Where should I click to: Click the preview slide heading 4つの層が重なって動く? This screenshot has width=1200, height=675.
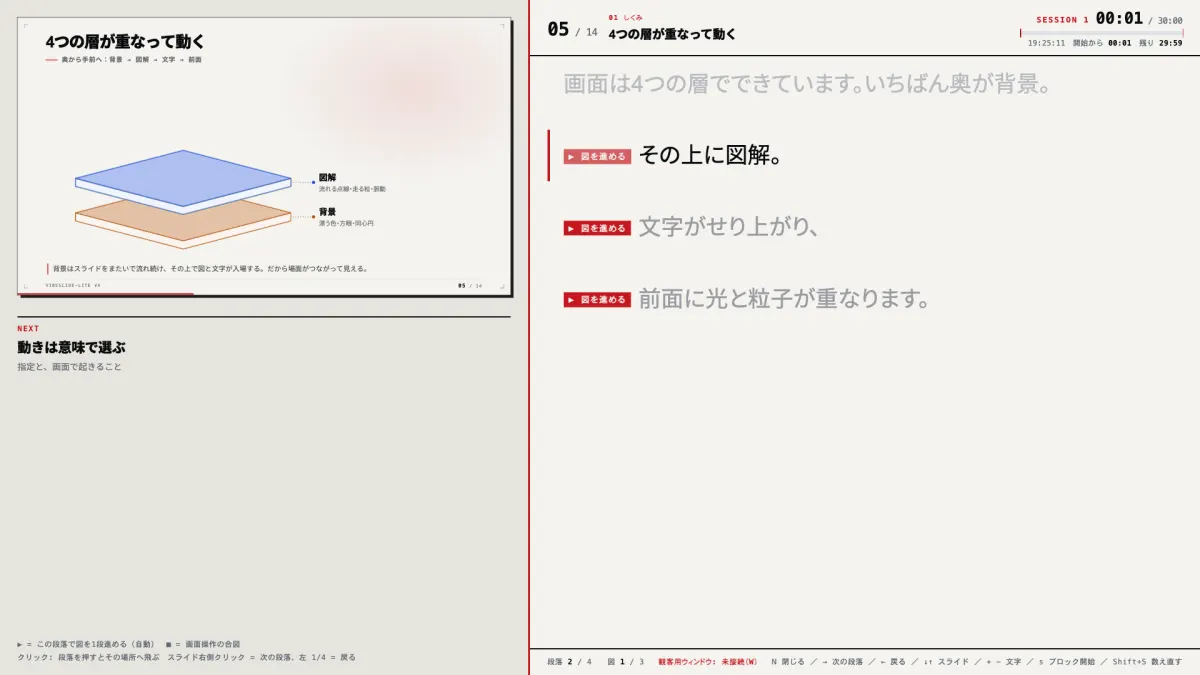pyautogui.click(x=125, y=42)
